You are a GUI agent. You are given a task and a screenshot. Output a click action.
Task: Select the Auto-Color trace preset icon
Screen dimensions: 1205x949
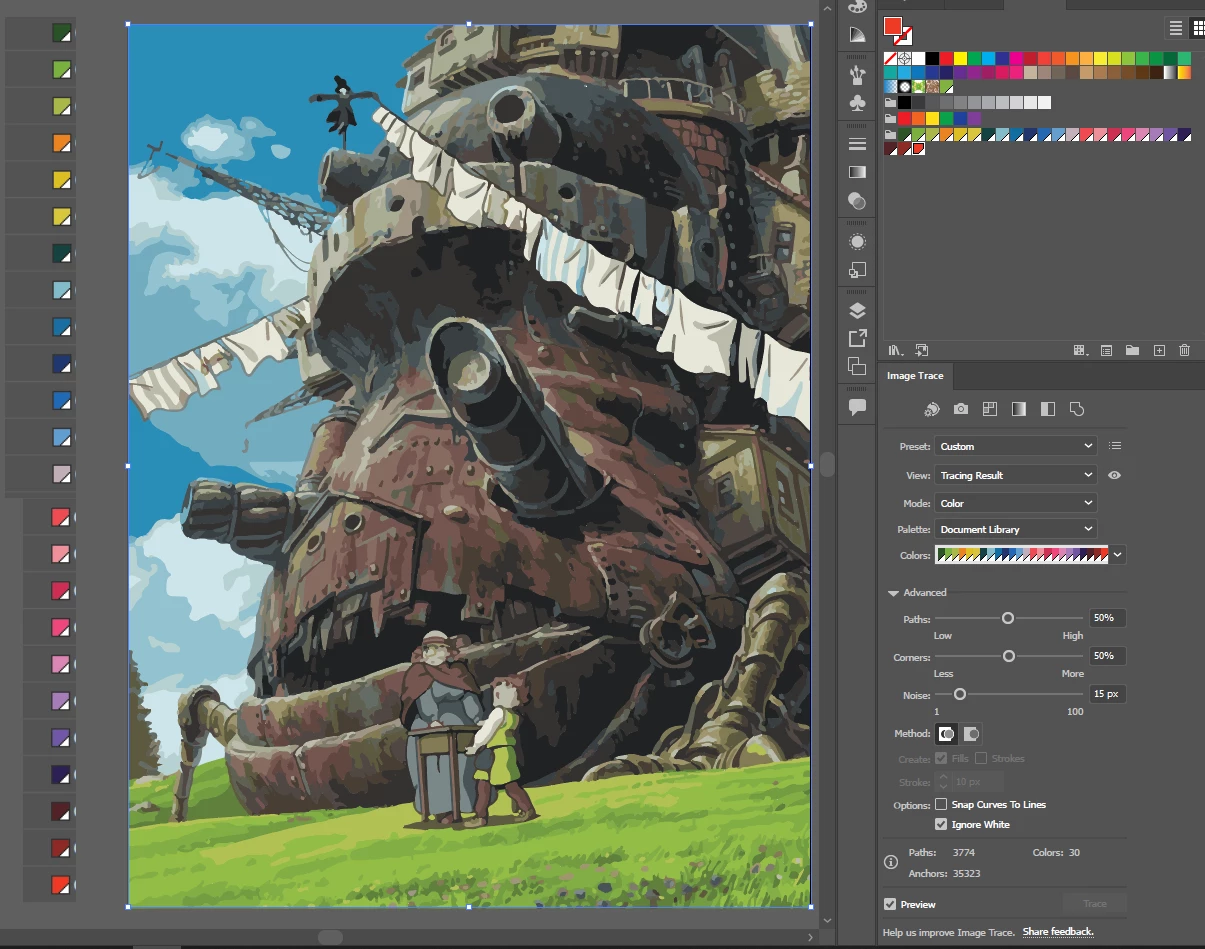click(932, 409)
